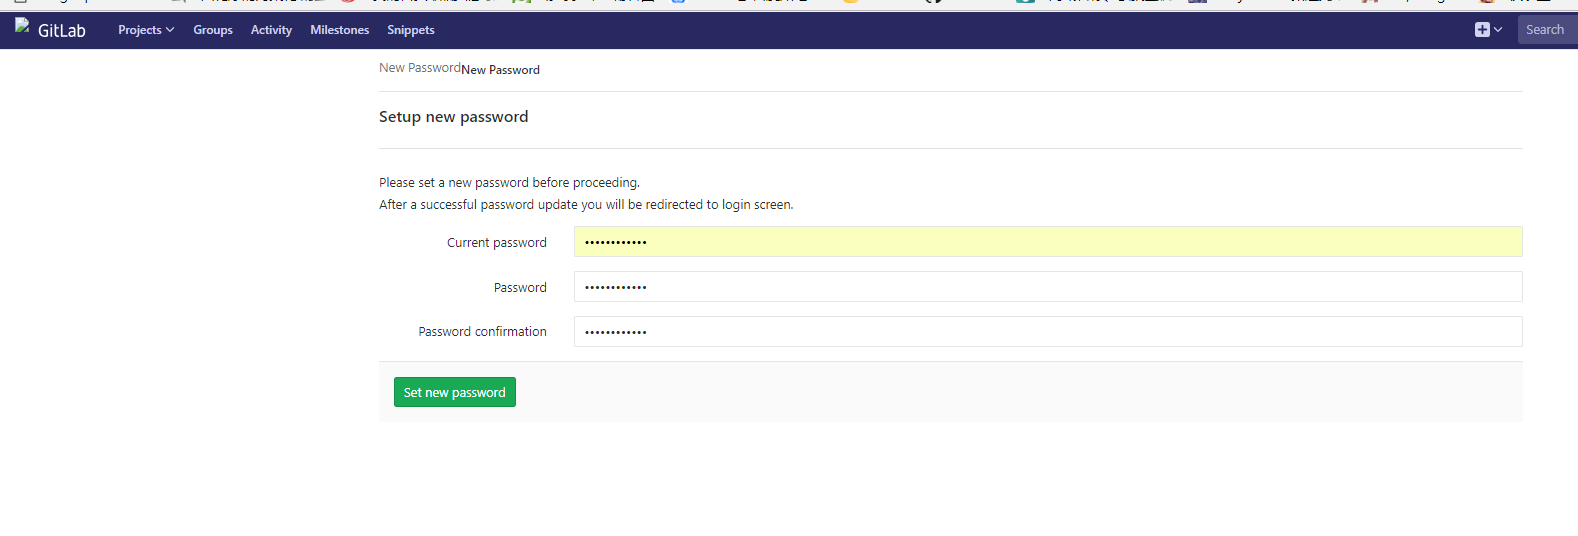Image resolution: width=1578 pixels, height=536 pixels.
Task: Navigate to Snippets
Action: [411, 30]
